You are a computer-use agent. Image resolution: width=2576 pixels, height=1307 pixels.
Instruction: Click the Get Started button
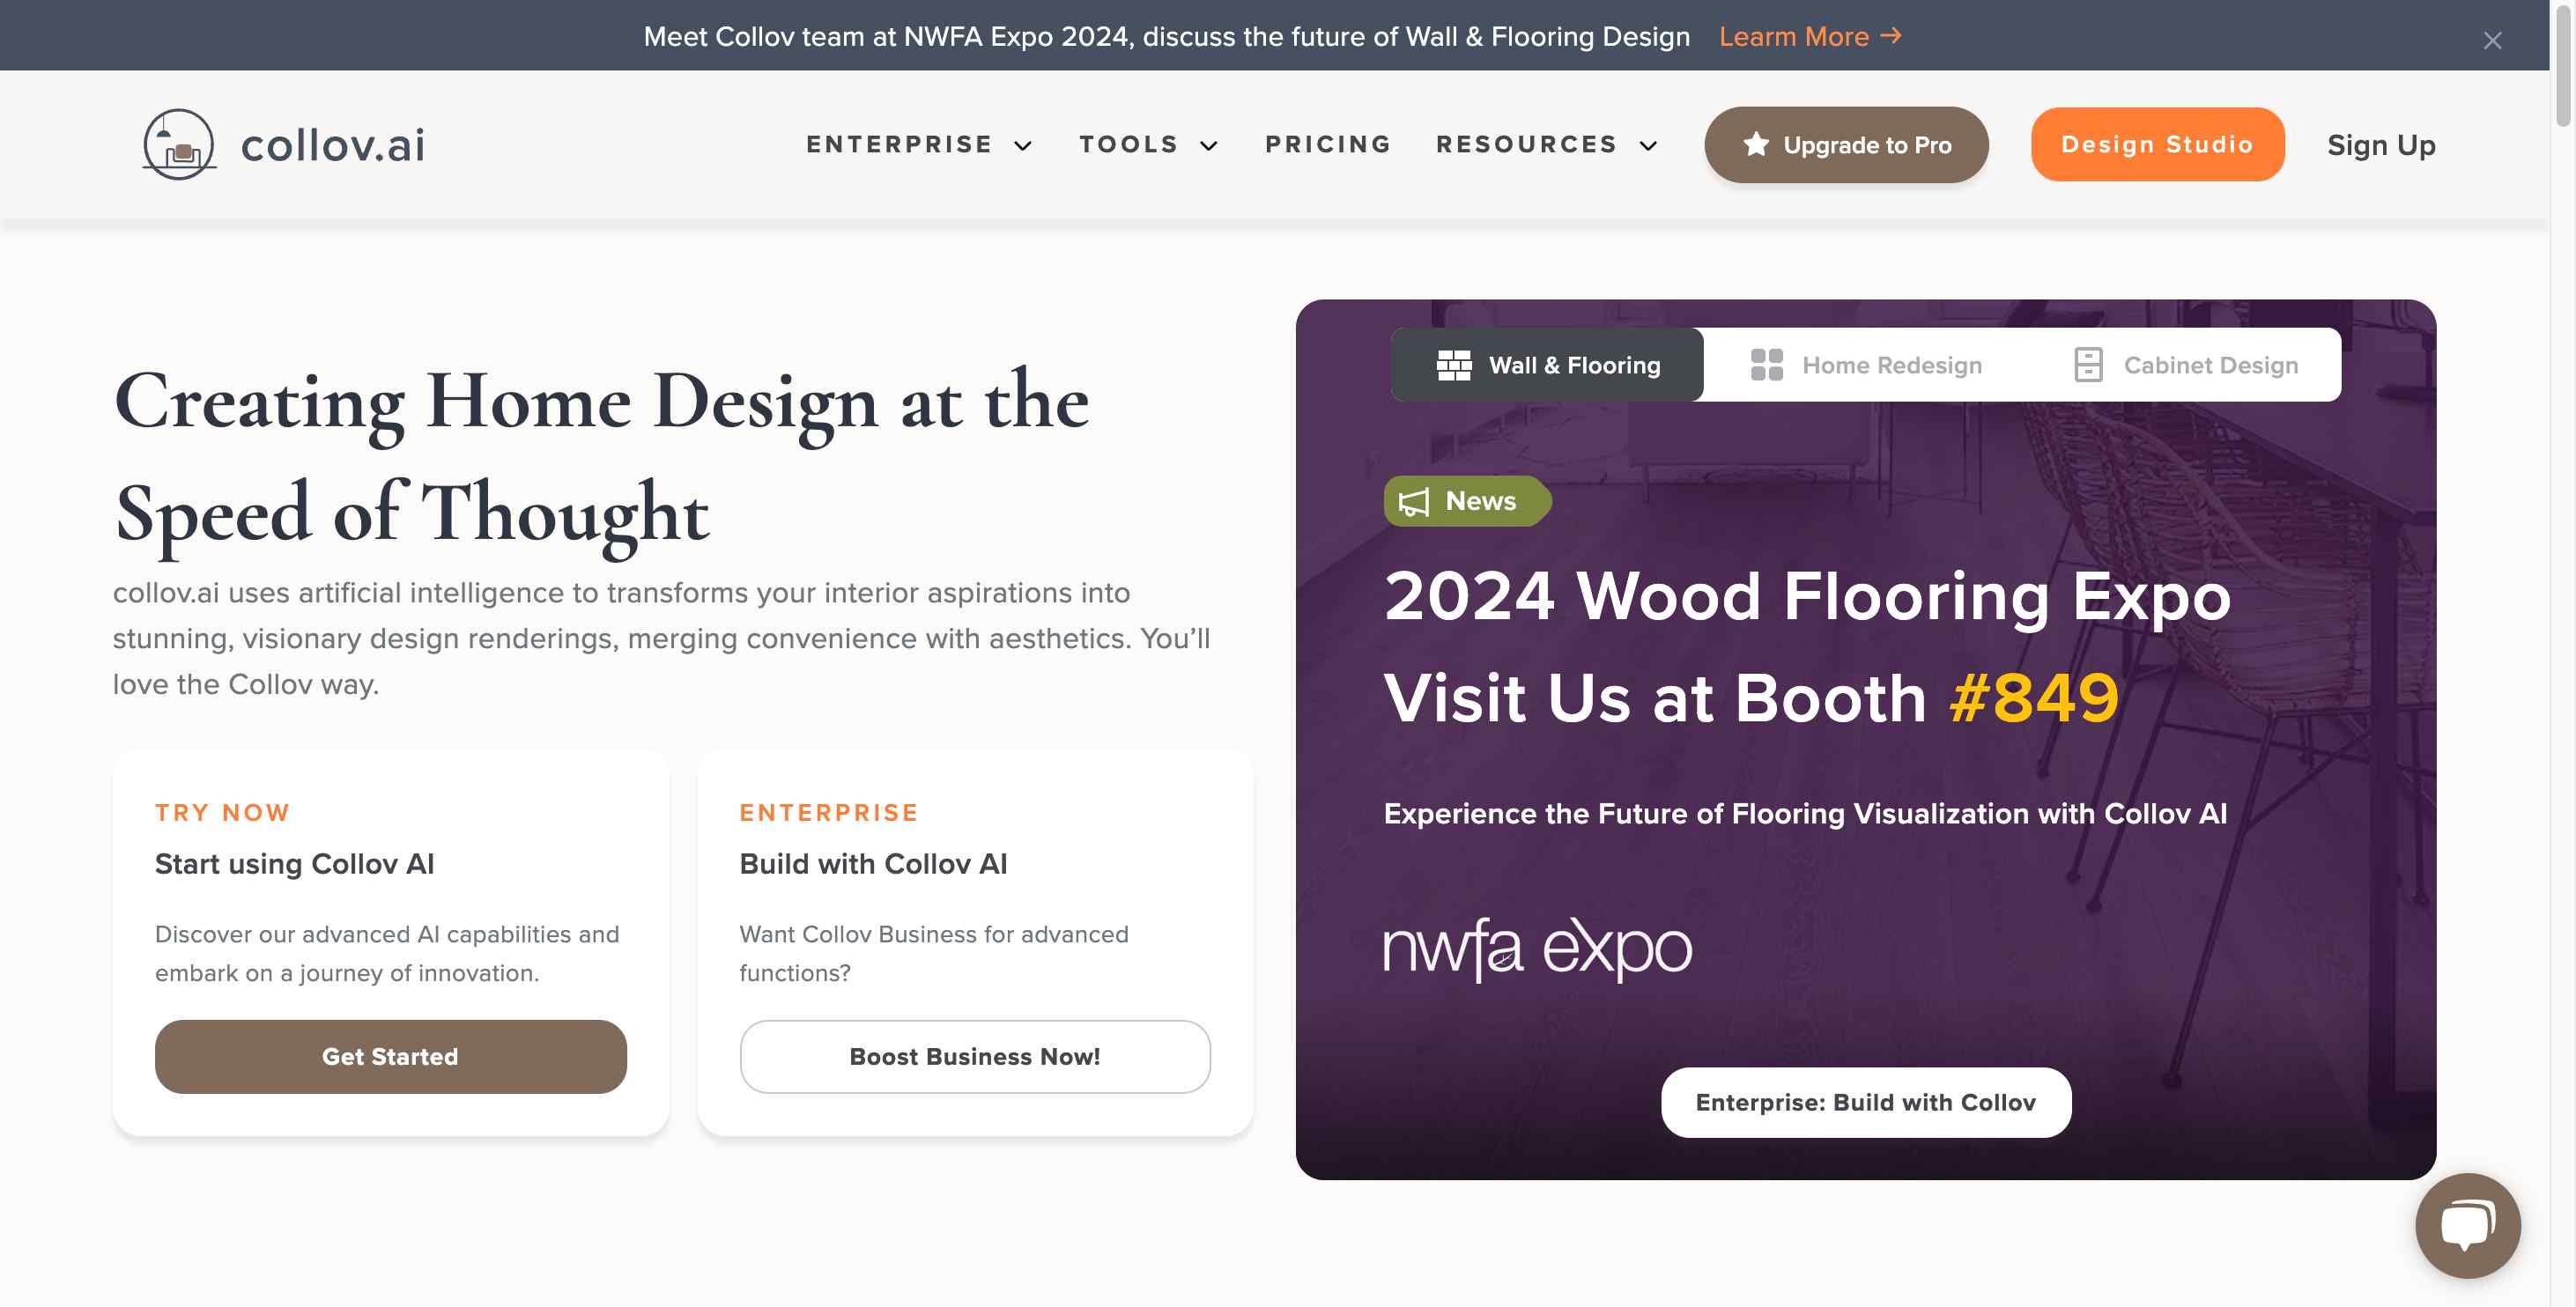pyautogui.click(x=390, y=1057)
